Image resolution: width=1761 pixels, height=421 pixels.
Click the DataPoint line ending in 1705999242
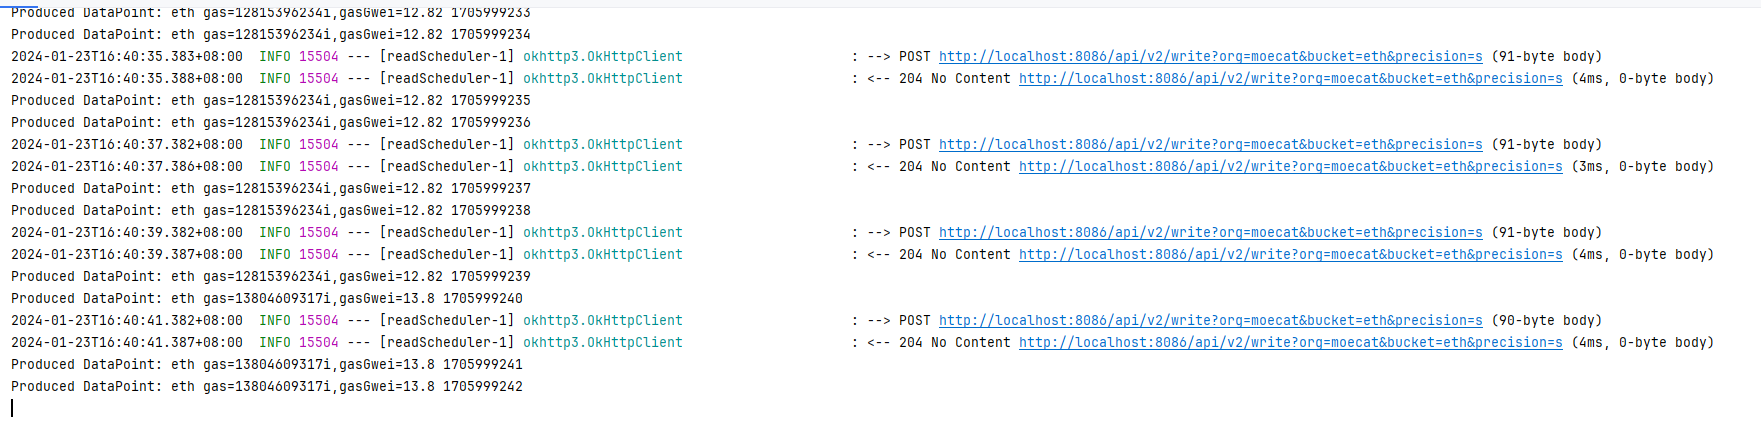(x=267, y=387)
